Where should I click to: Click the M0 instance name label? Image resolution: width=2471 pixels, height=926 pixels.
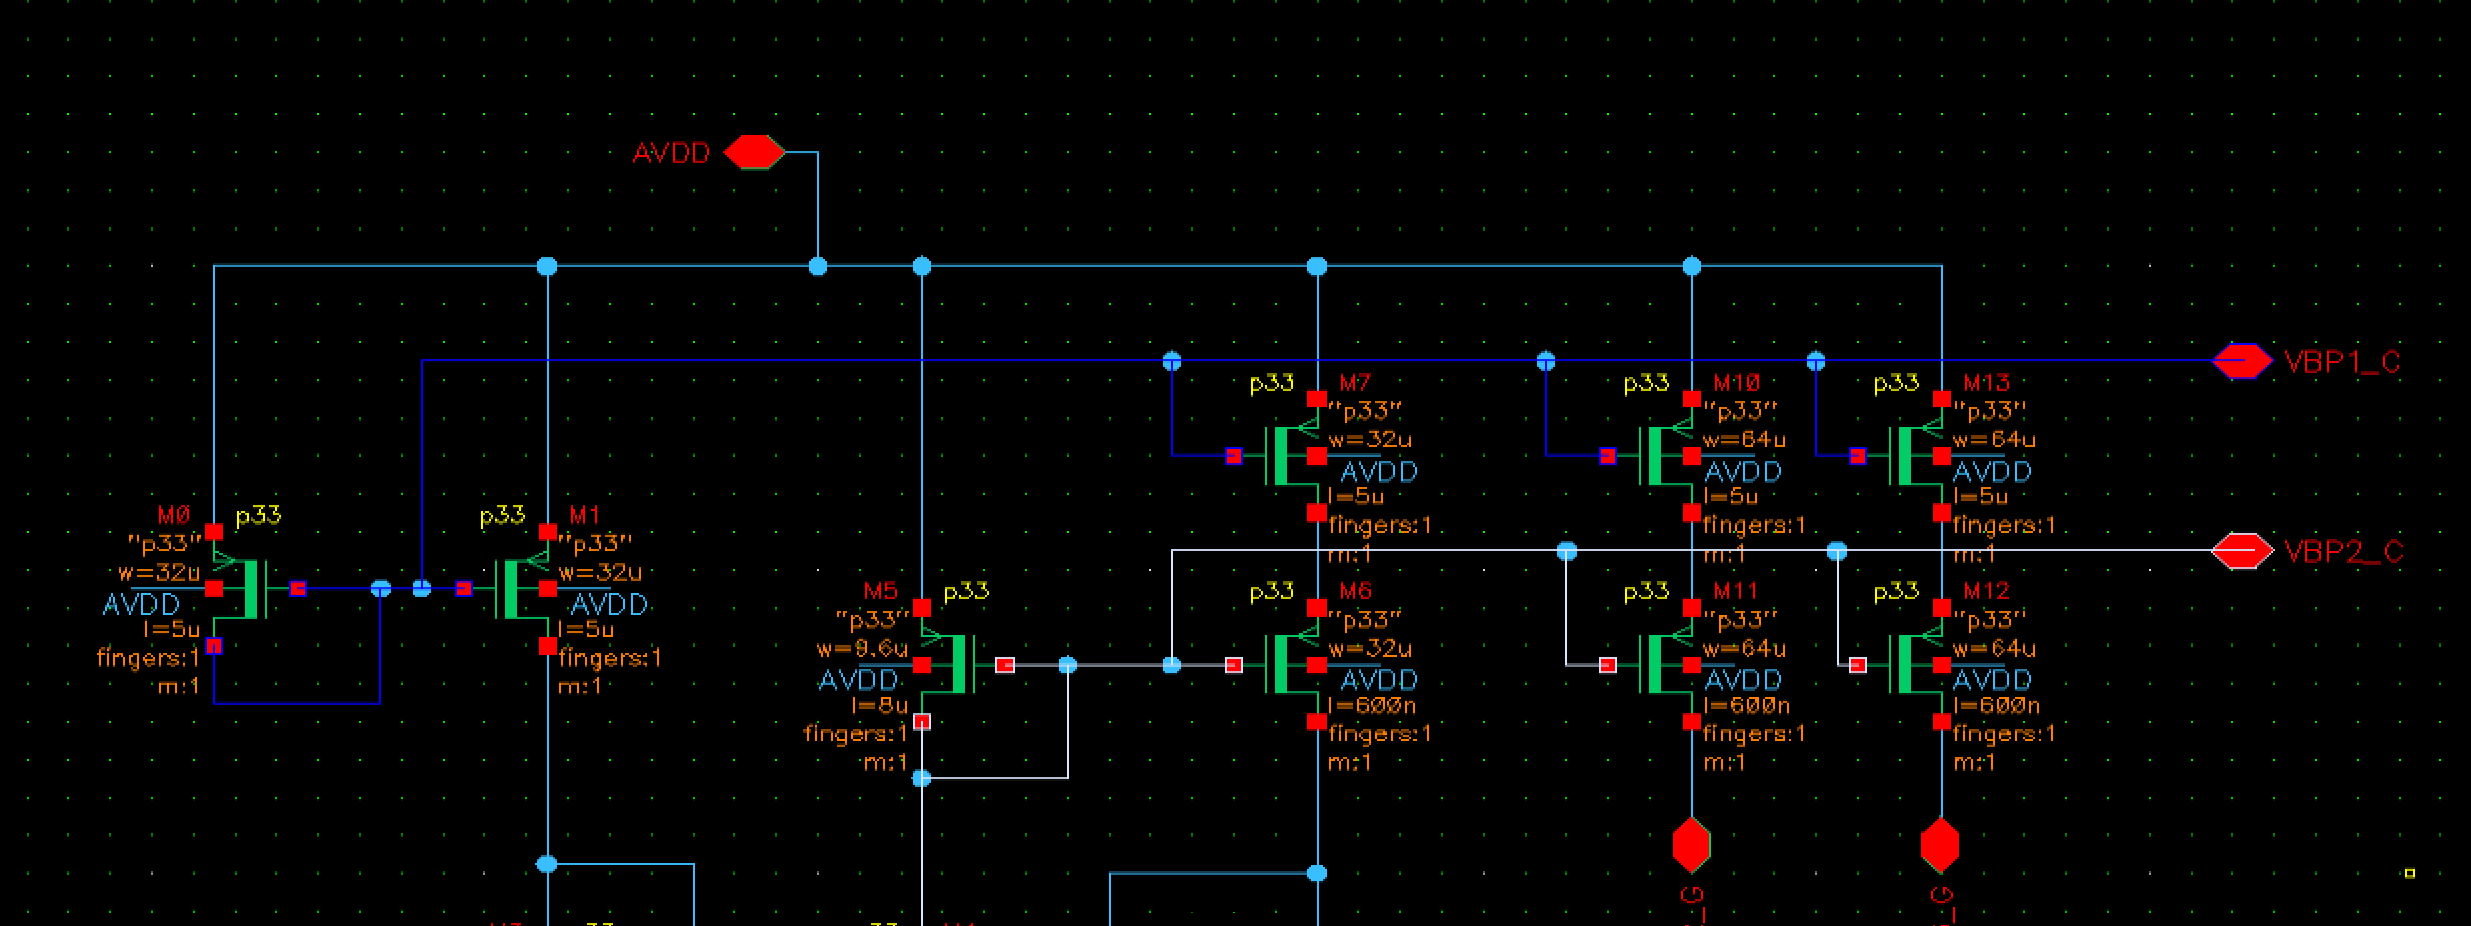[174, 515]
